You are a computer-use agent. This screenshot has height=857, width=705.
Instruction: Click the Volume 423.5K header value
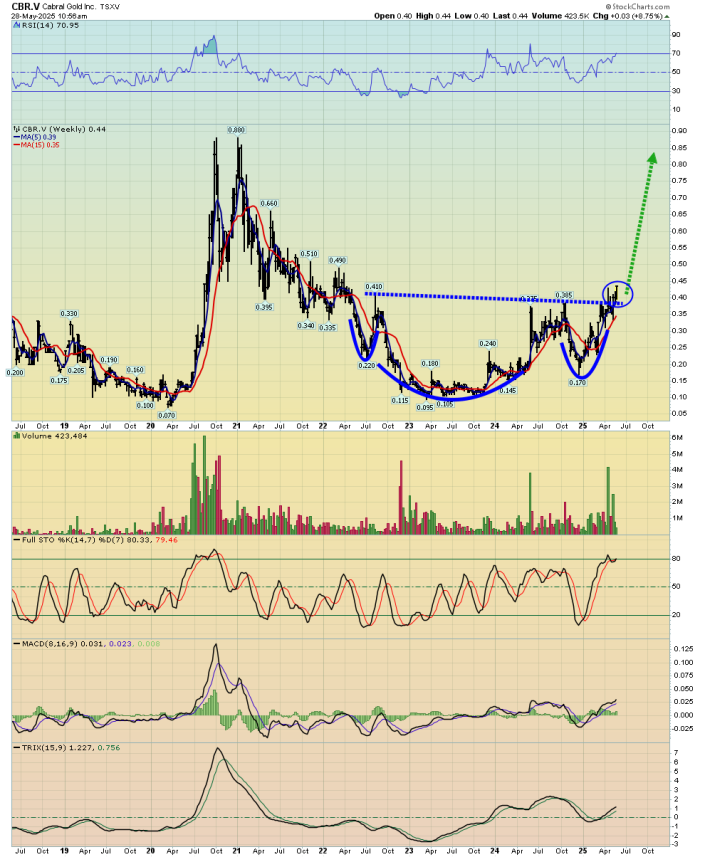tap(561, 16)
